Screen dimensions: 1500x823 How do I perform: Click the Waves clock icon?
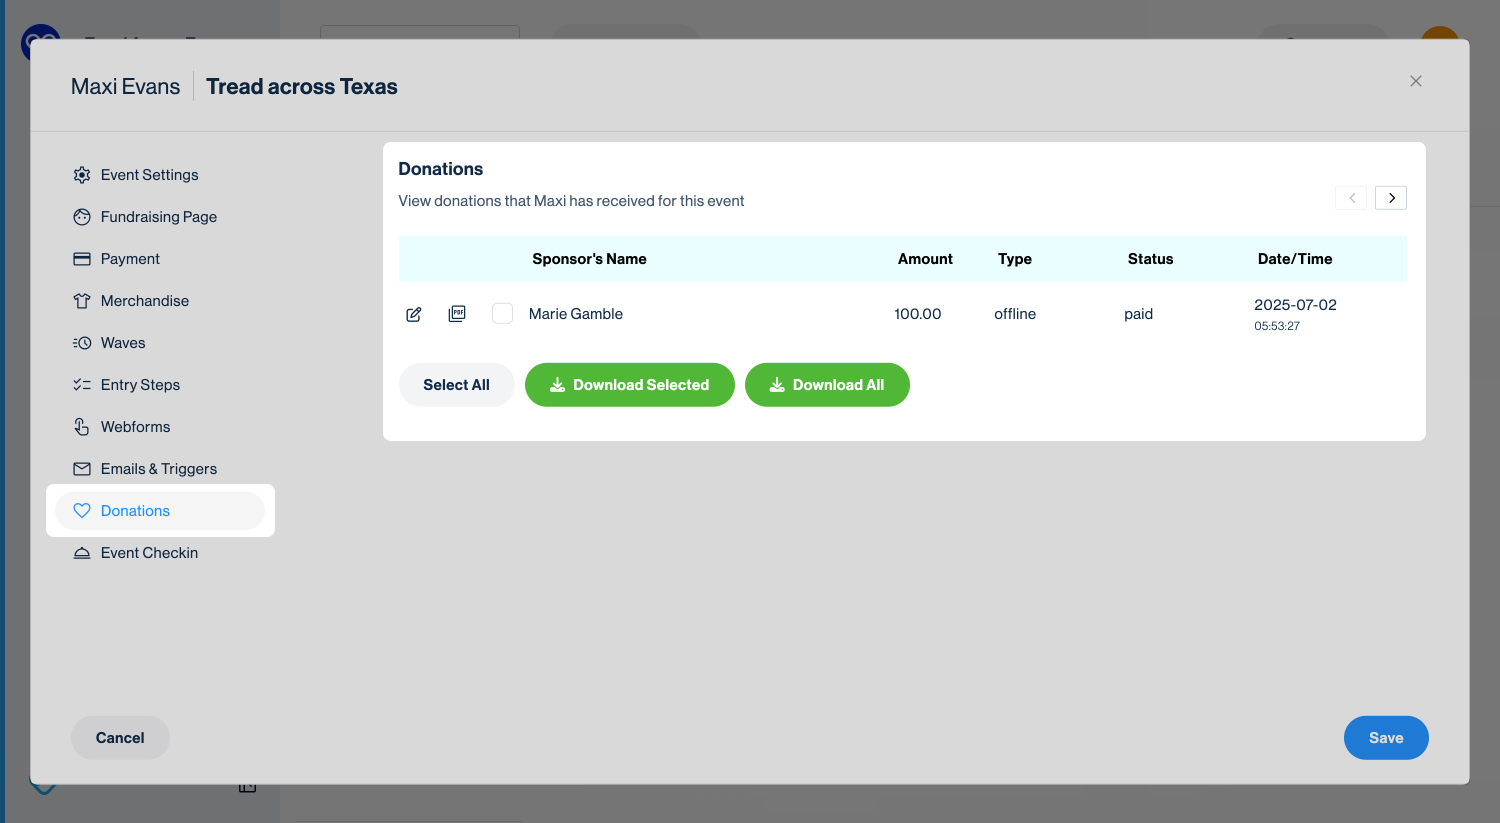coord(82,343)
